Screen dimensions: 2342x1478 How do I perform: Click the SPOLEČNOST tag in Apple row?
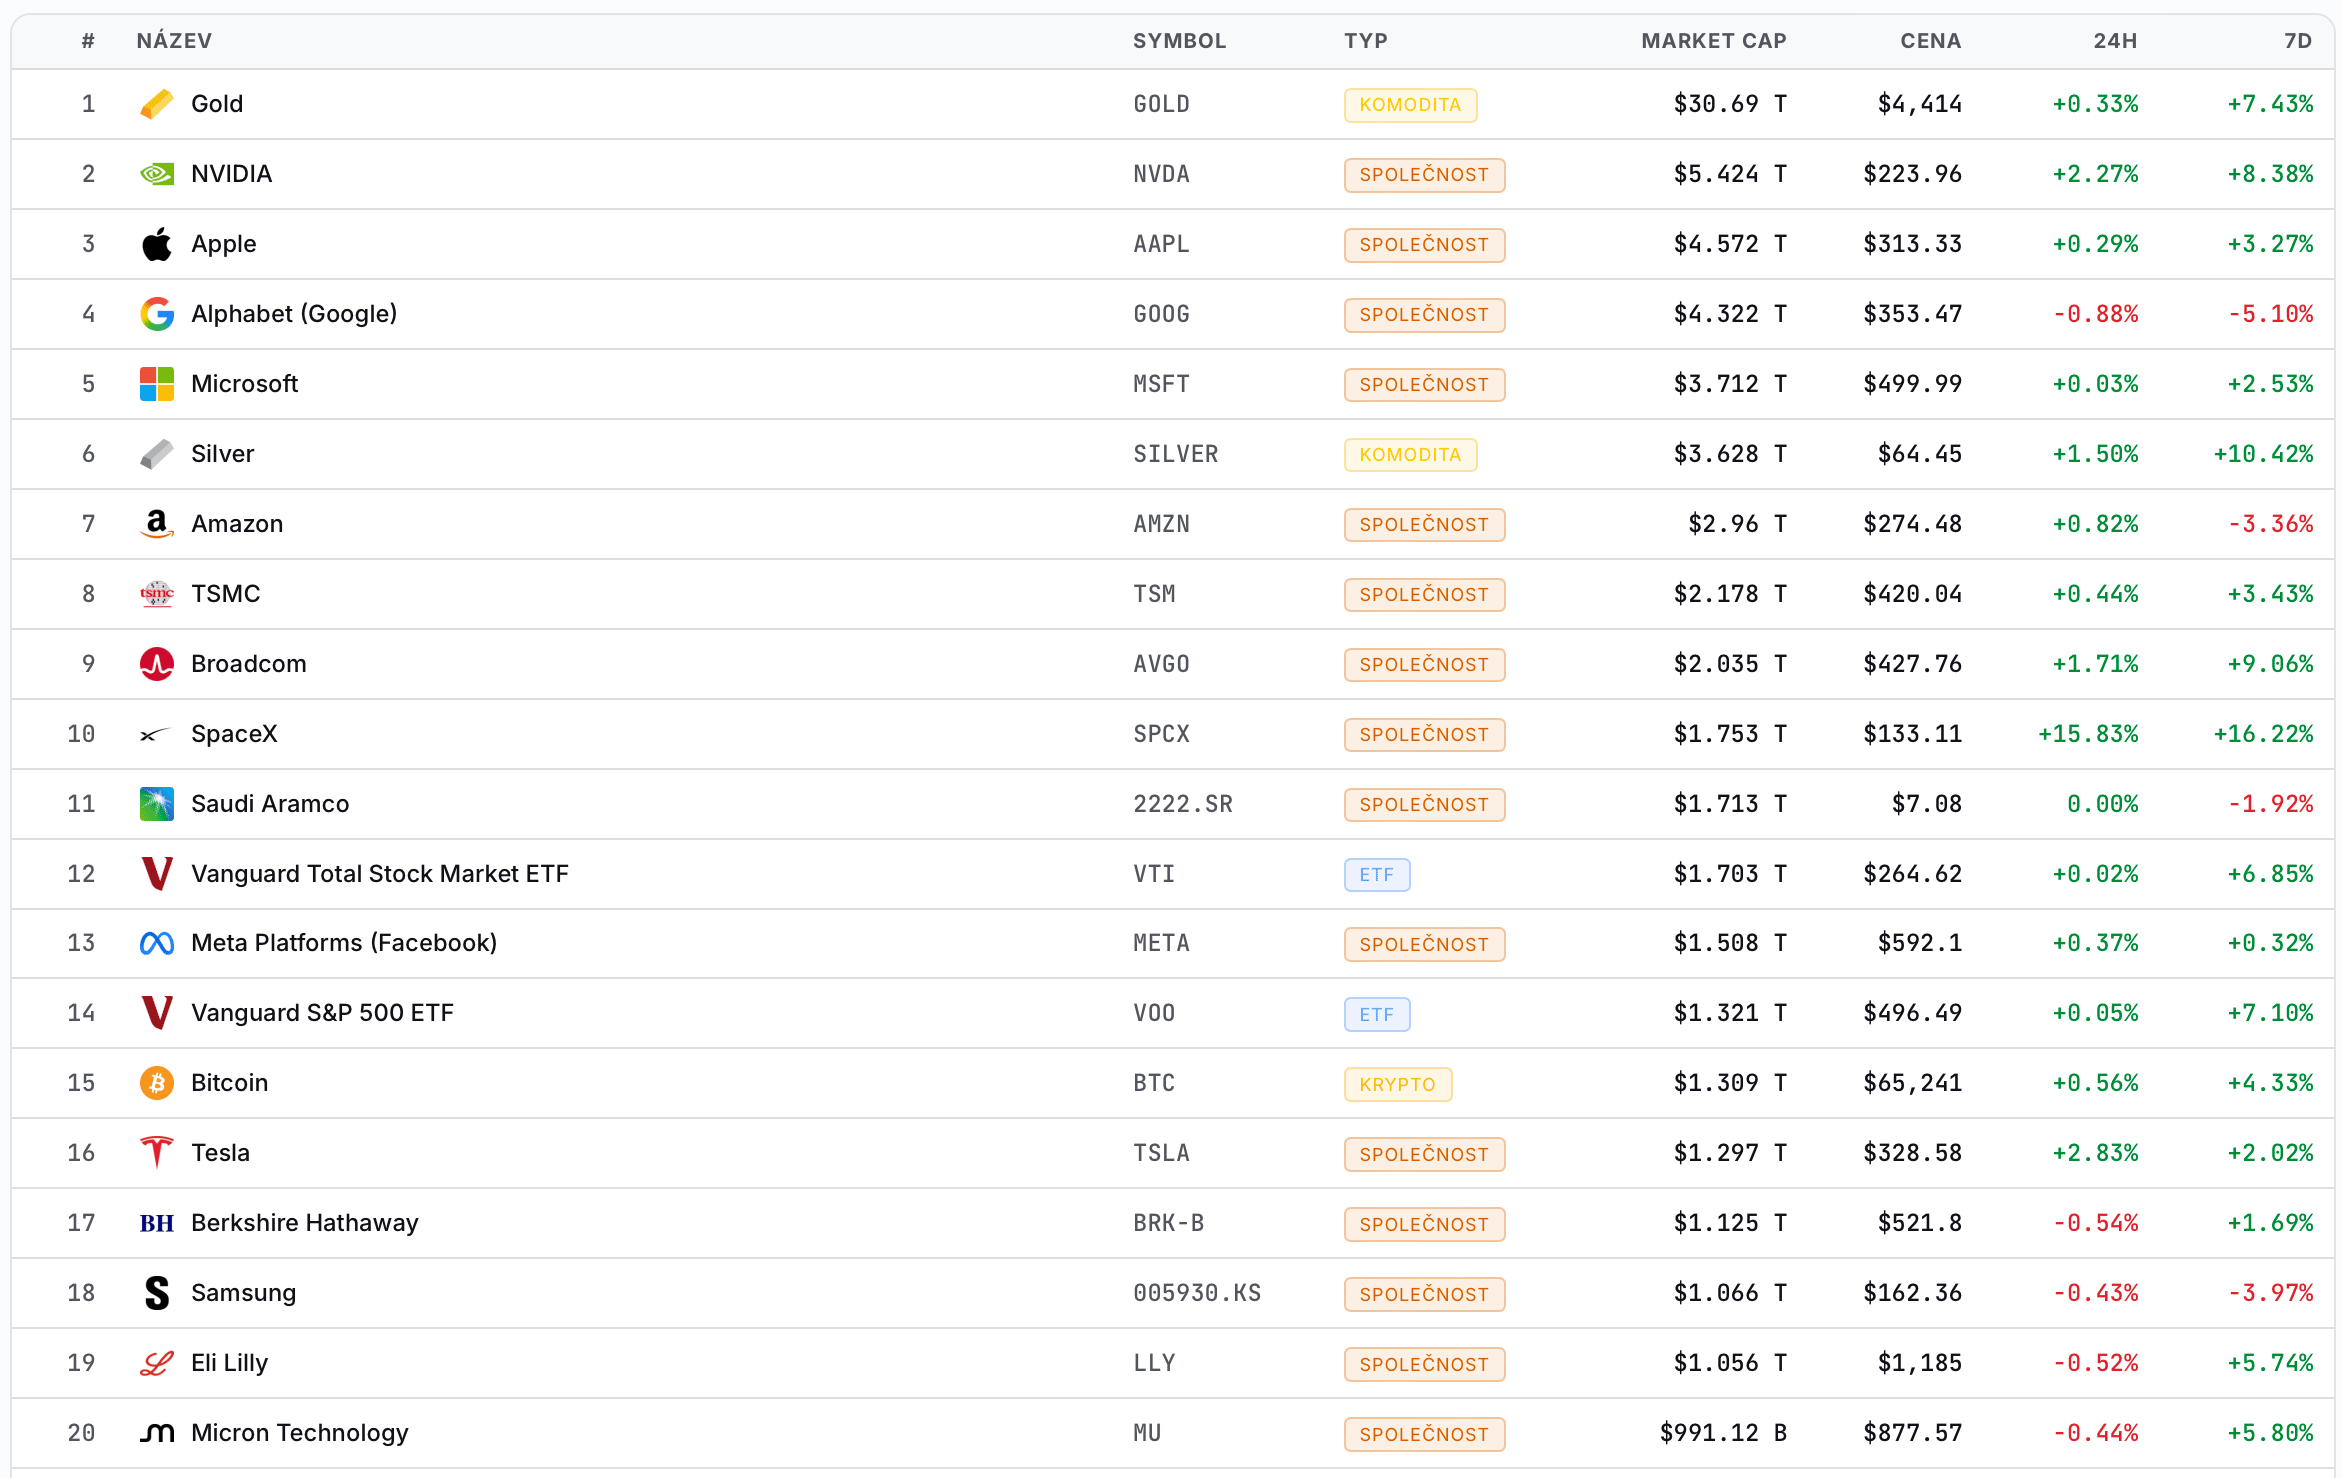click(1424, 245)
